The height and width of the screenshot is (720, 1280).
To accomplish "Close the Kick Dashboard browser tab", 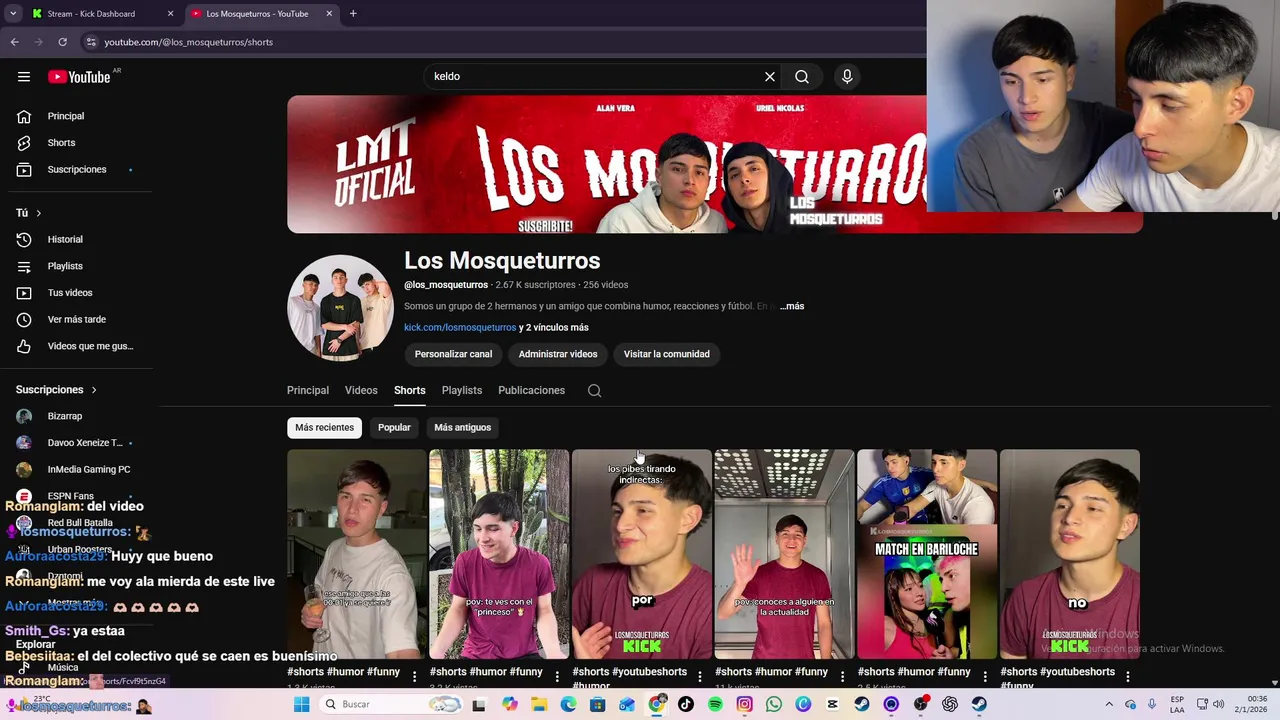I will 170,14.
